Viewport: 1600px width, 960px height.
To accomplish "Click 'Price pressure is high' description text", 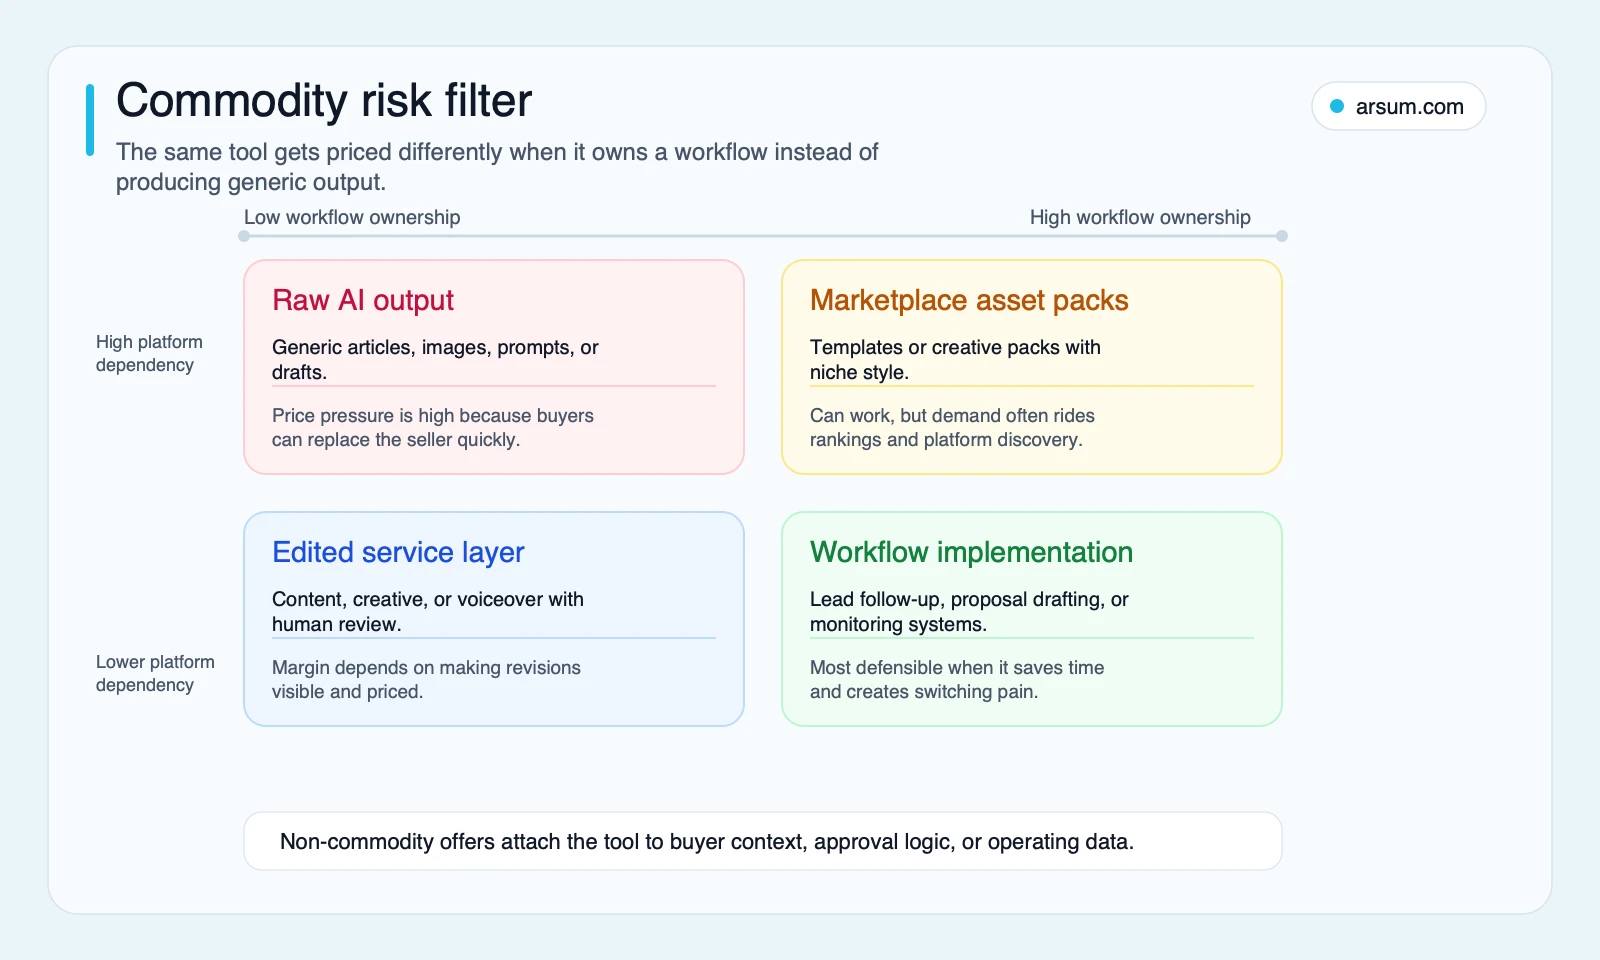I will point(433,427).
